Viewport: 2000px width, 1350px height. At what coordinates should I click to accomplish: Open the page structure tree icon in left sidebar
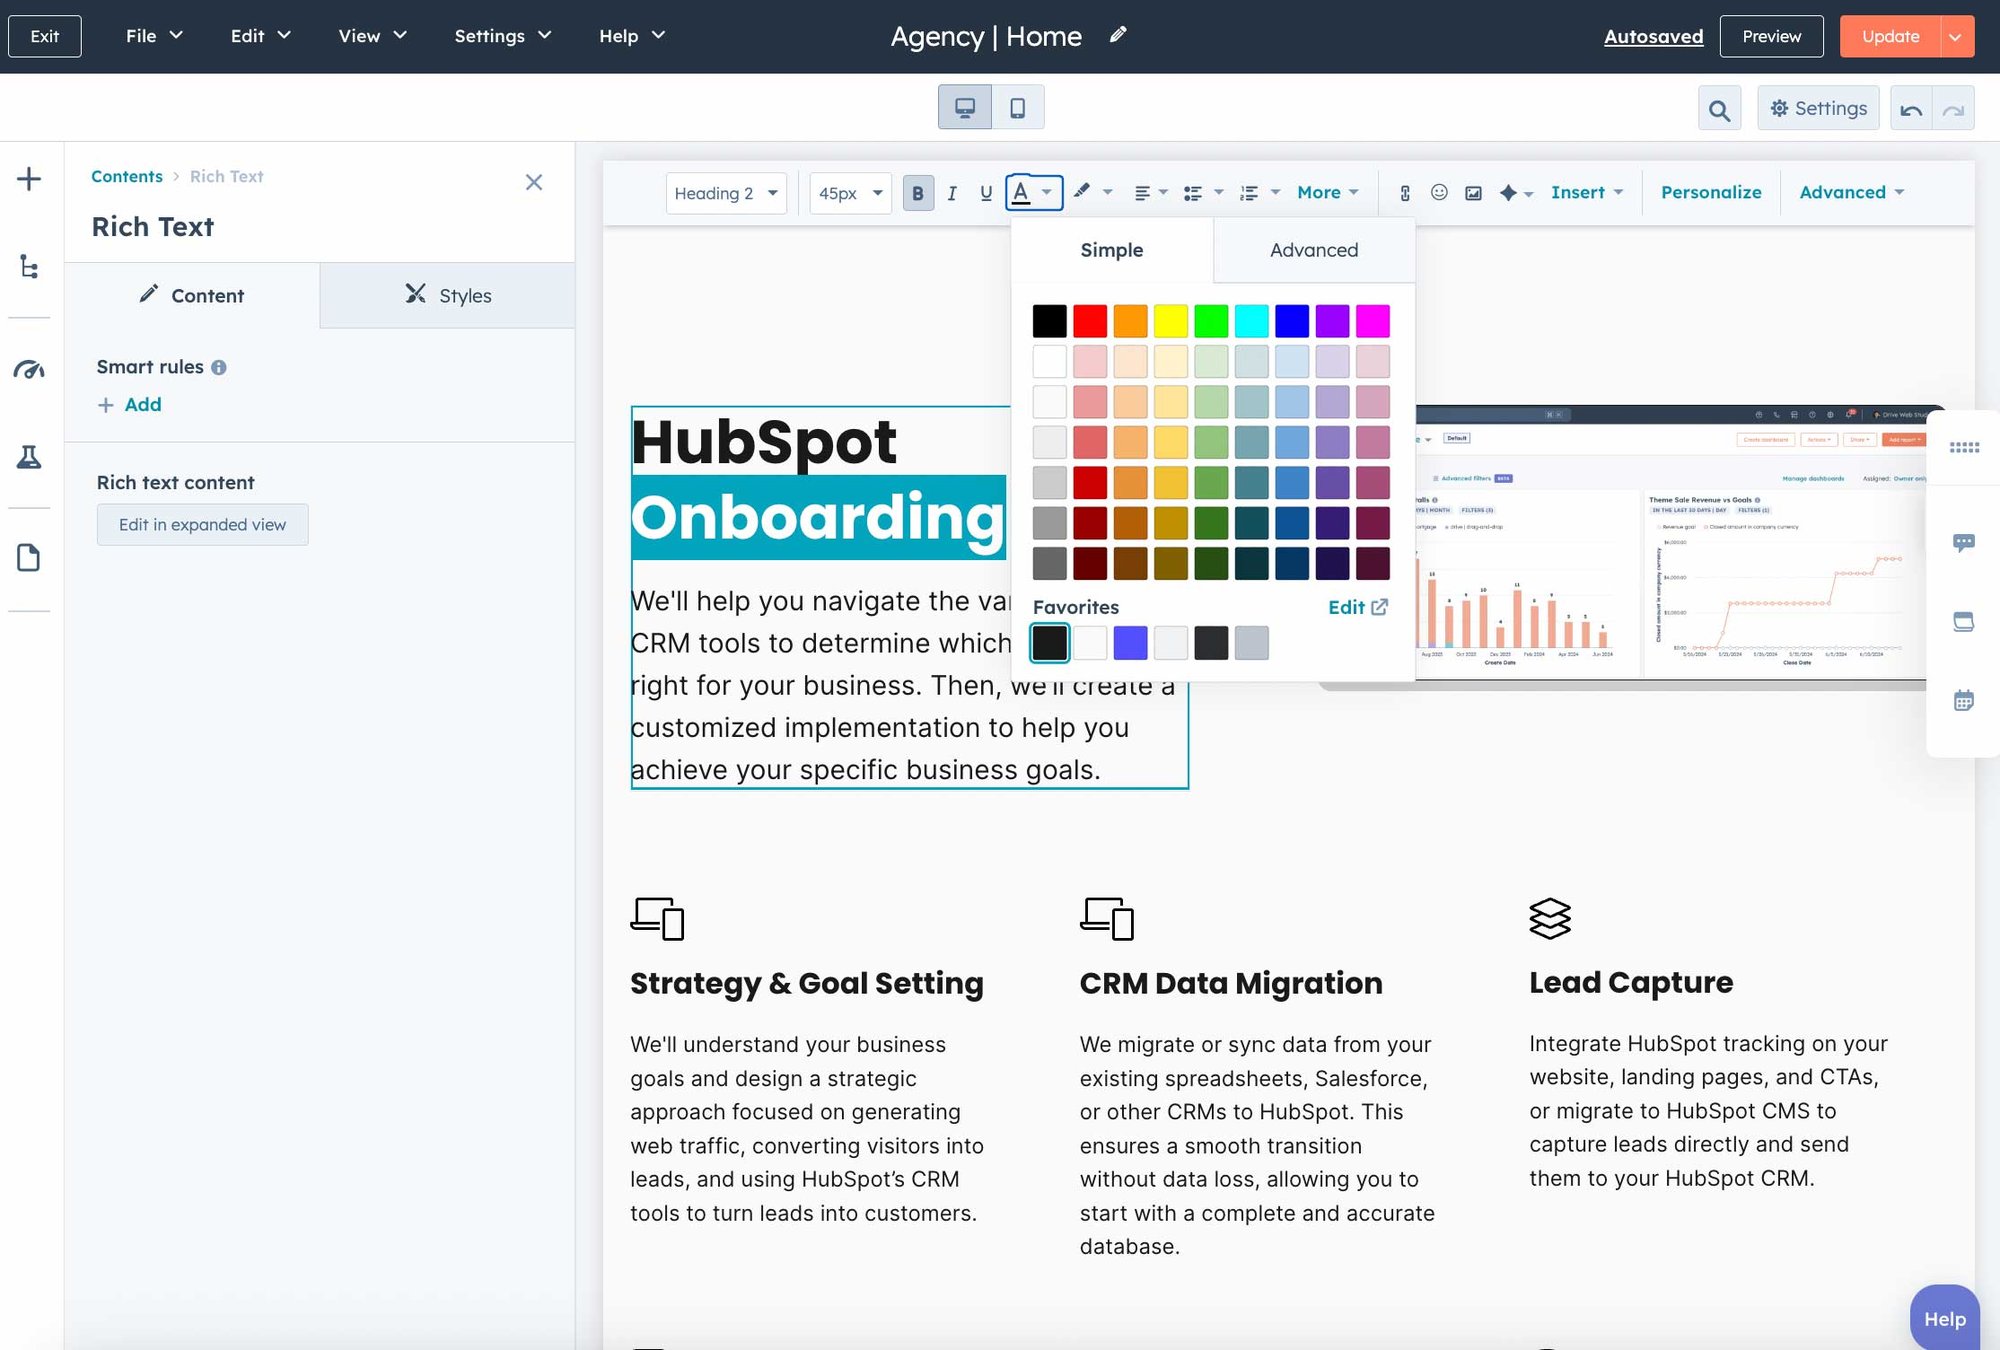click(29, 267)
